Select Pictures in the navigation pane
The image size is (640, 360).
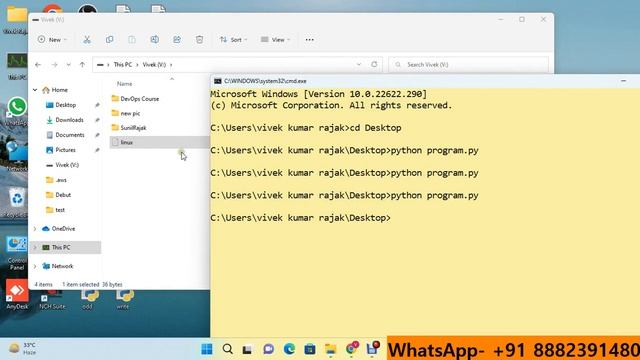65,150
